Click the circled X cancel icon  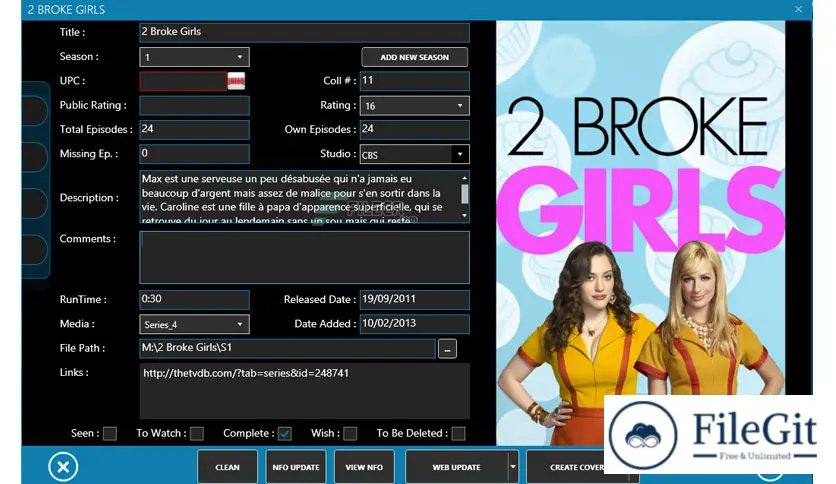[63, 467]
